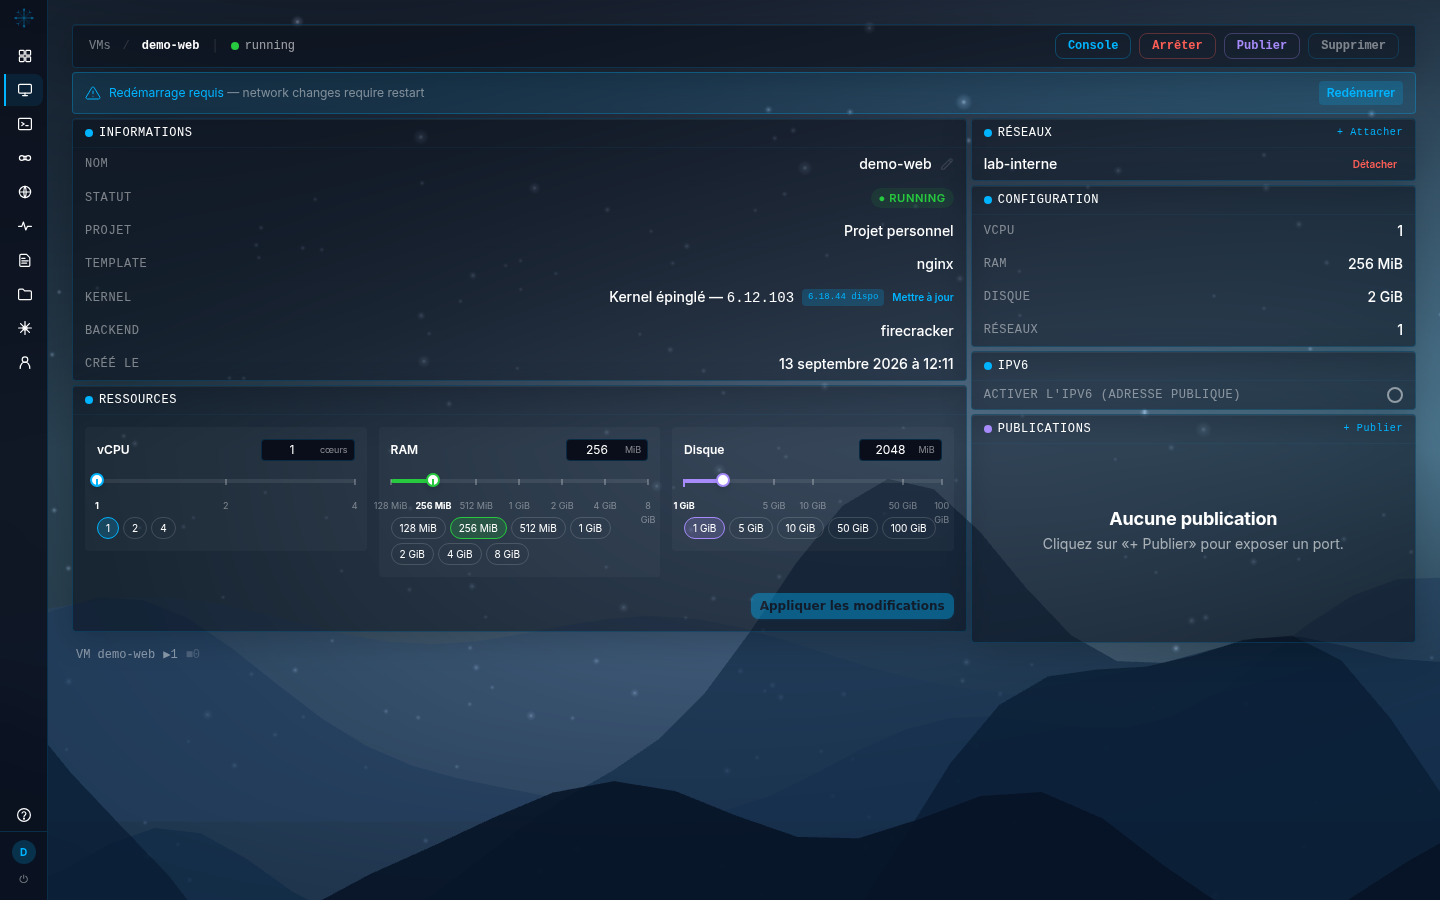Click the Publier button in header
This screenshot has height=900, width=1440.
[x=1262, y=46]
